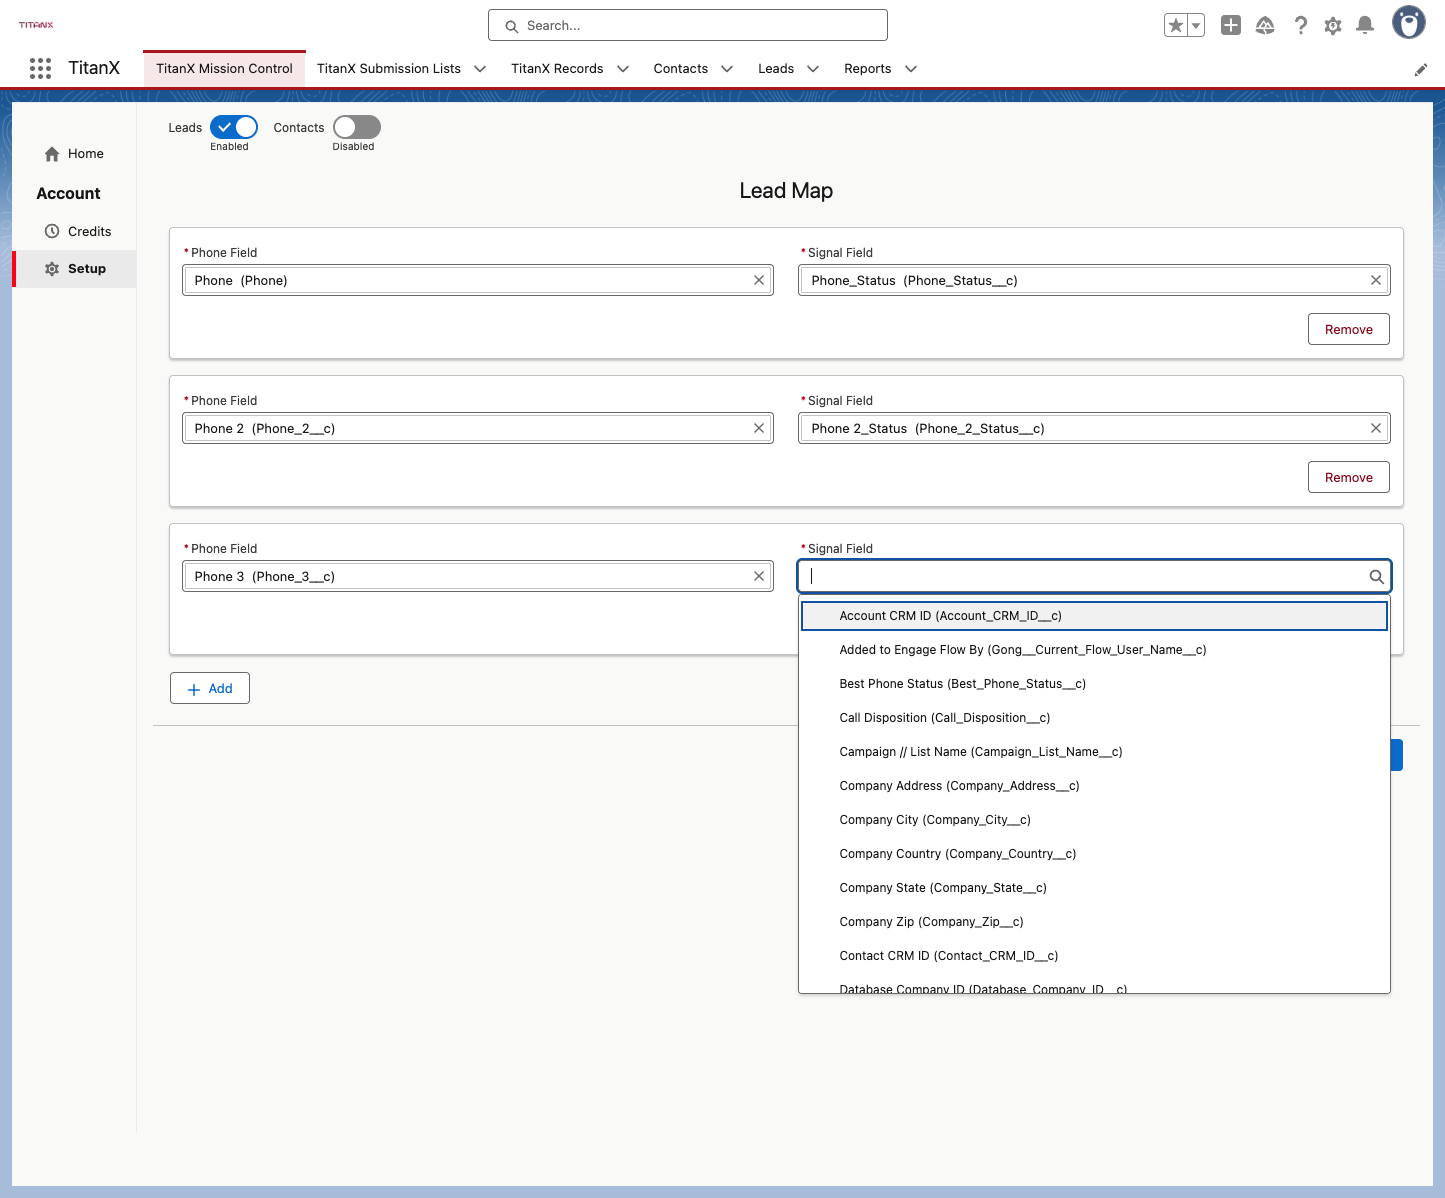
Task: Expand the TitanX Submission Lists chevron
Action: tap(480, 69)
